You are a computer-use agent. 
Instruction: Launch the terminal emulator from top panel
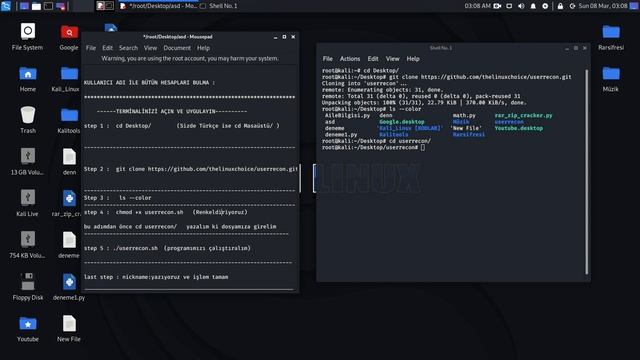48,6
